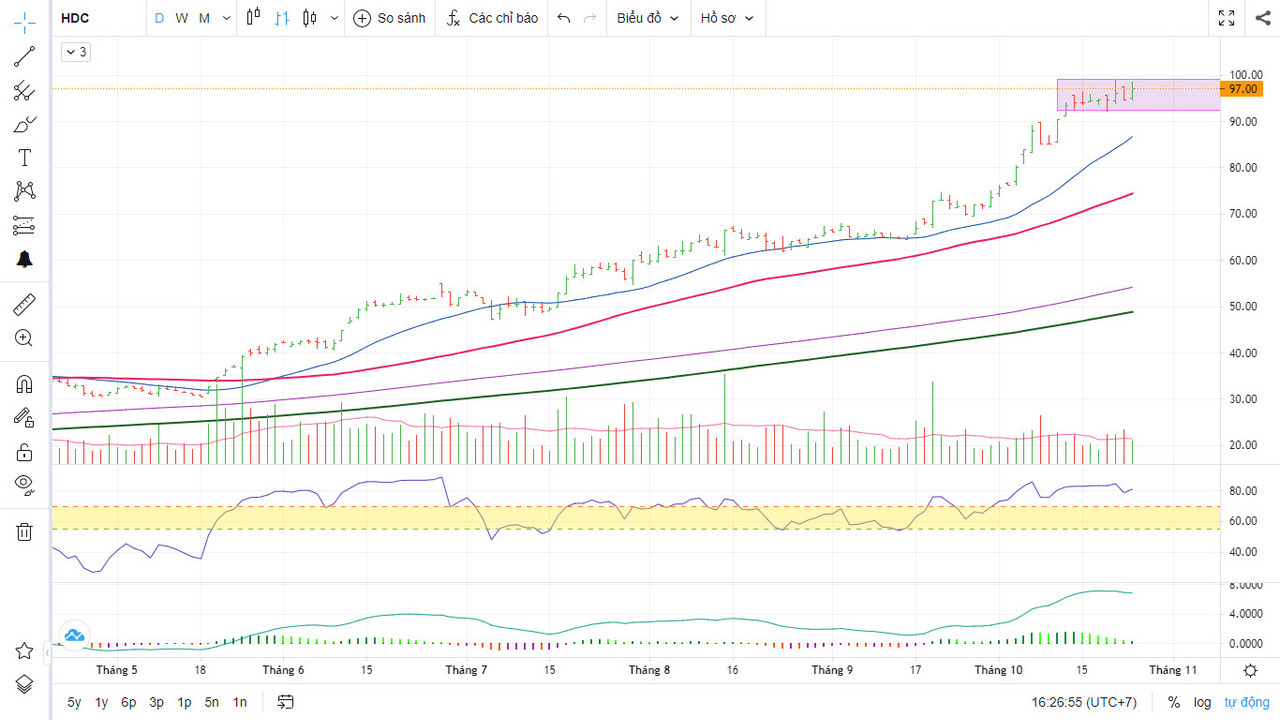Select the crosshair cursor tool
This screenshot has height=720, width=1280.
(x=24, y=21)
